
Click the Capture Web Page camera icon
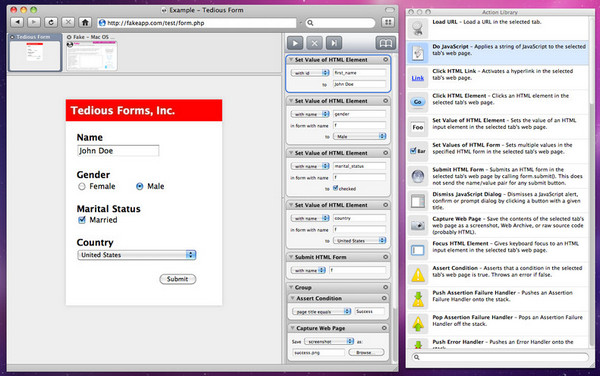click(418, 225)
